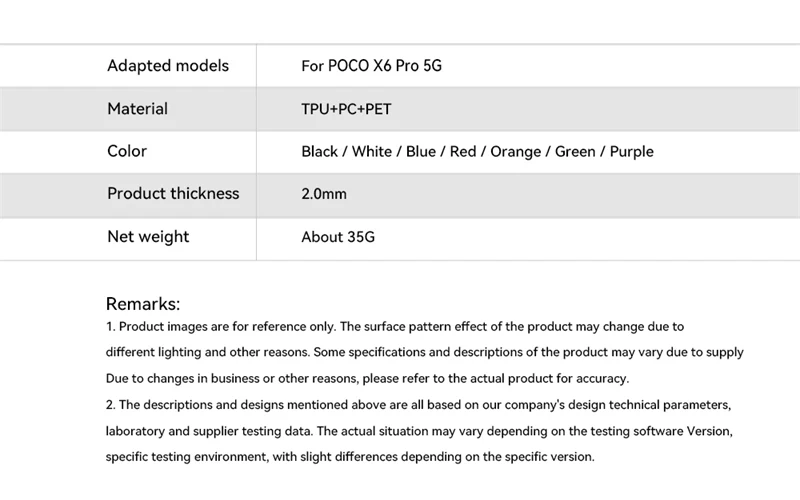Click the "Product thickness" row label
The image size is (800, 500).
[x=173, y=194]
